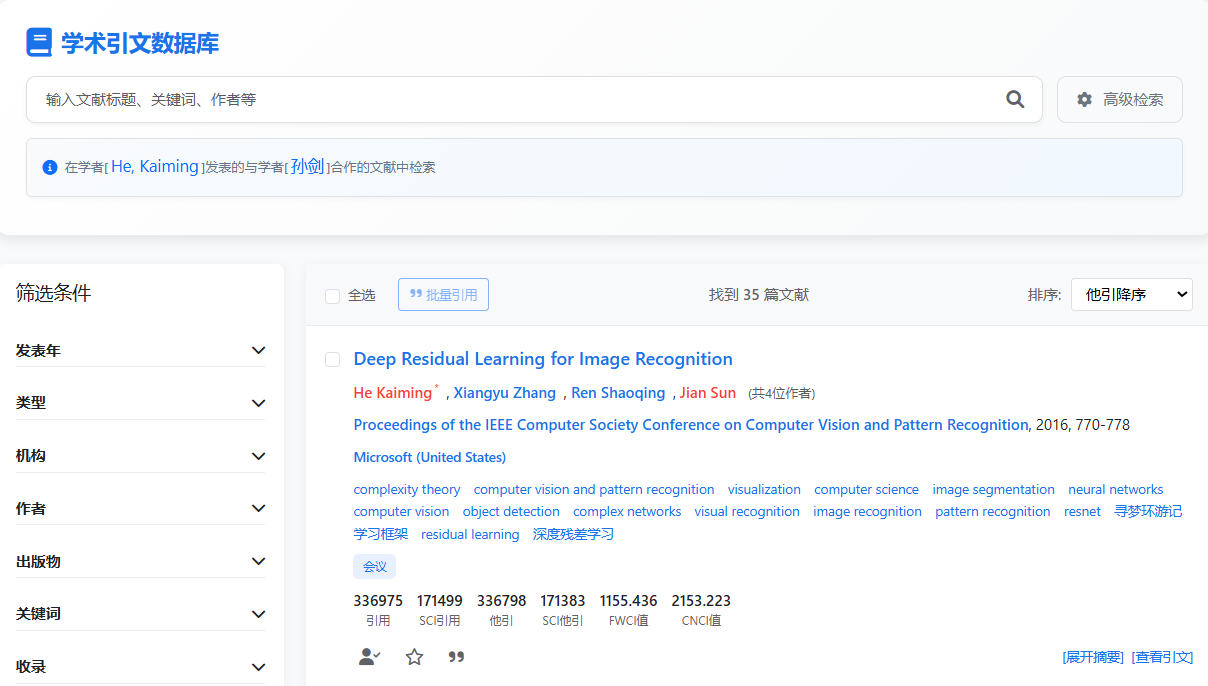Click the search magnifier icon
Screen dimensions: 1208x686
(1015, 99)
